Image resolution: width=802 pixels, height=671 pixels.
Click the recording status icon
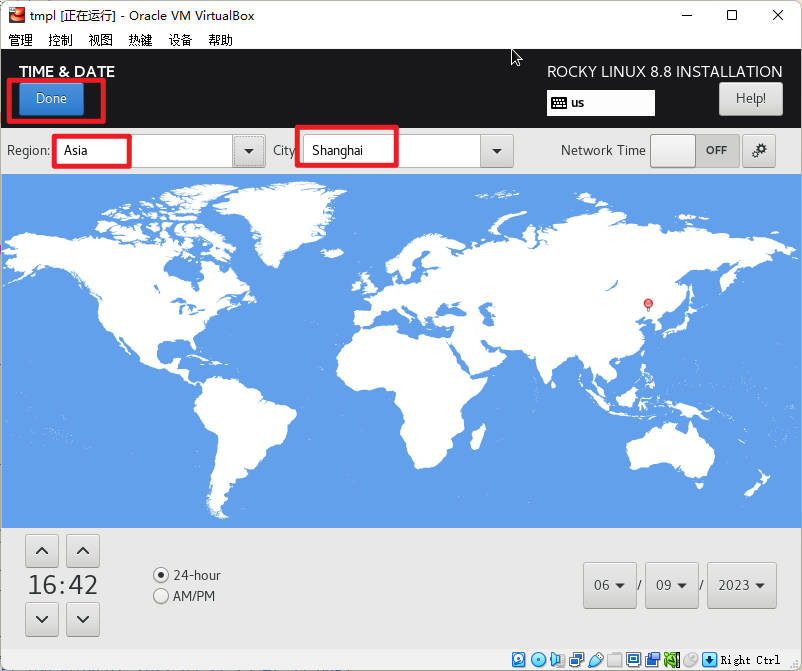tap(653, 660)
